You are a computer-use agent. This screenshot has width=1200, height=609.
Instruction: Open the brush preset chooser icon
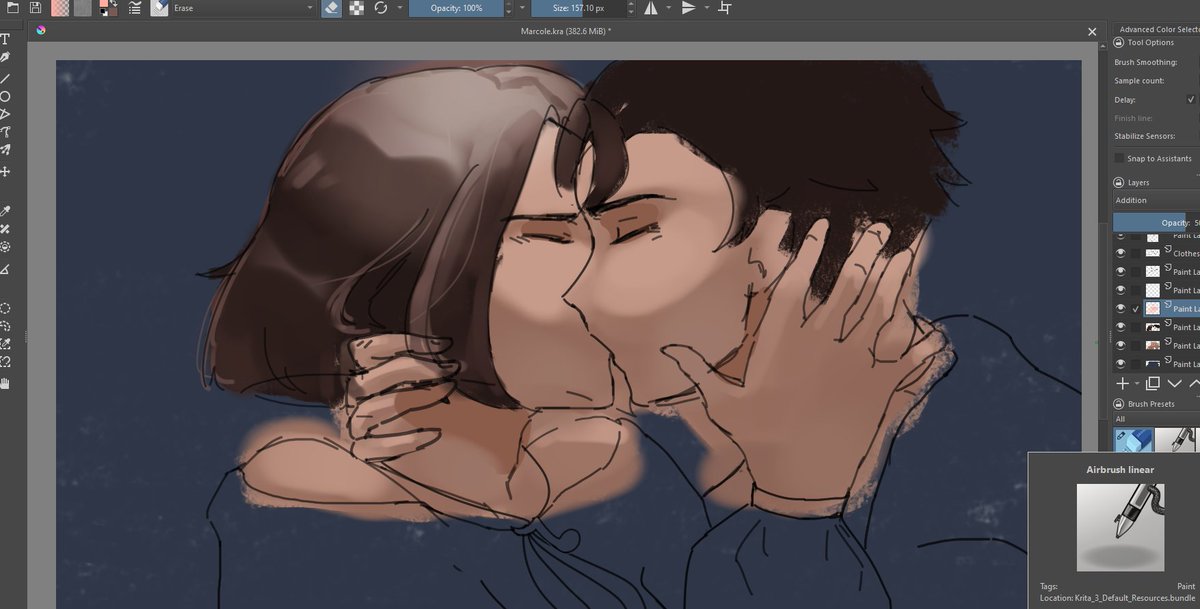tap(160, 8)
